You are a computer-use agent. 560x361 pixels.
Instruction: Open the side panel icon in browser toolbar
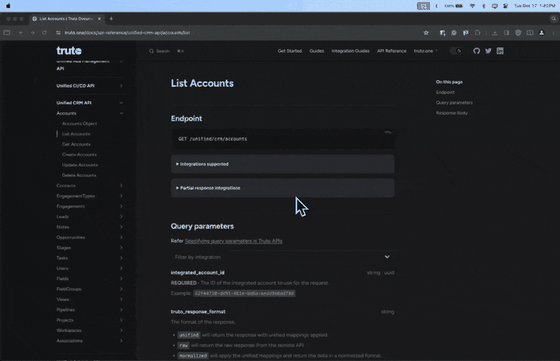pyautogui.click(x=506, y=33)
